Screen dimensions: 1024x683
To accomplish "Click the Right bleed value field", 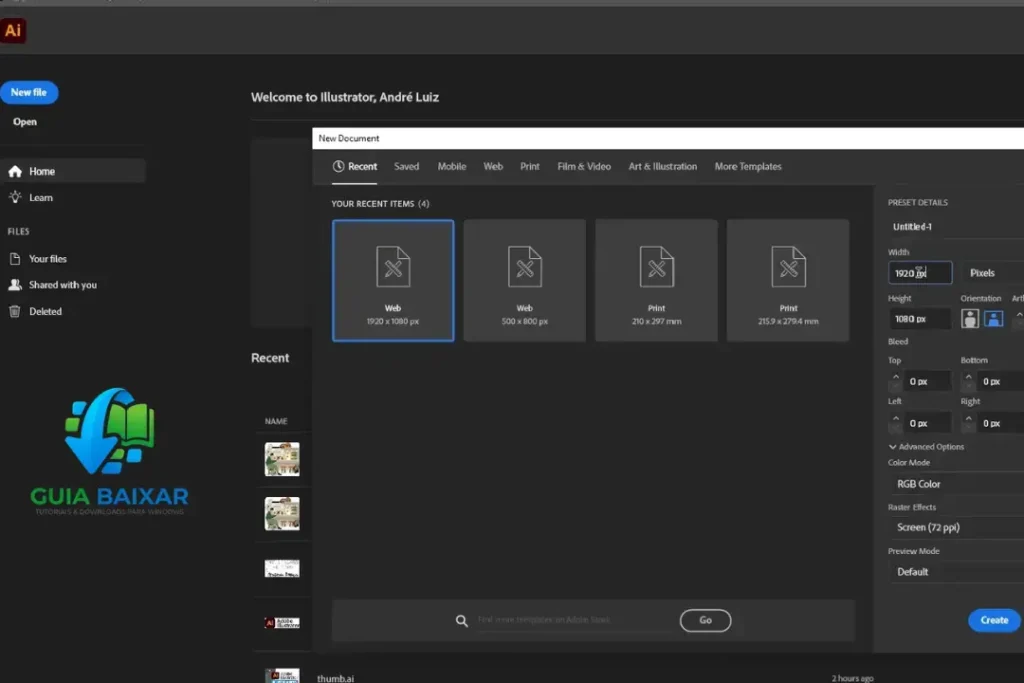I will click(1000, 423).
